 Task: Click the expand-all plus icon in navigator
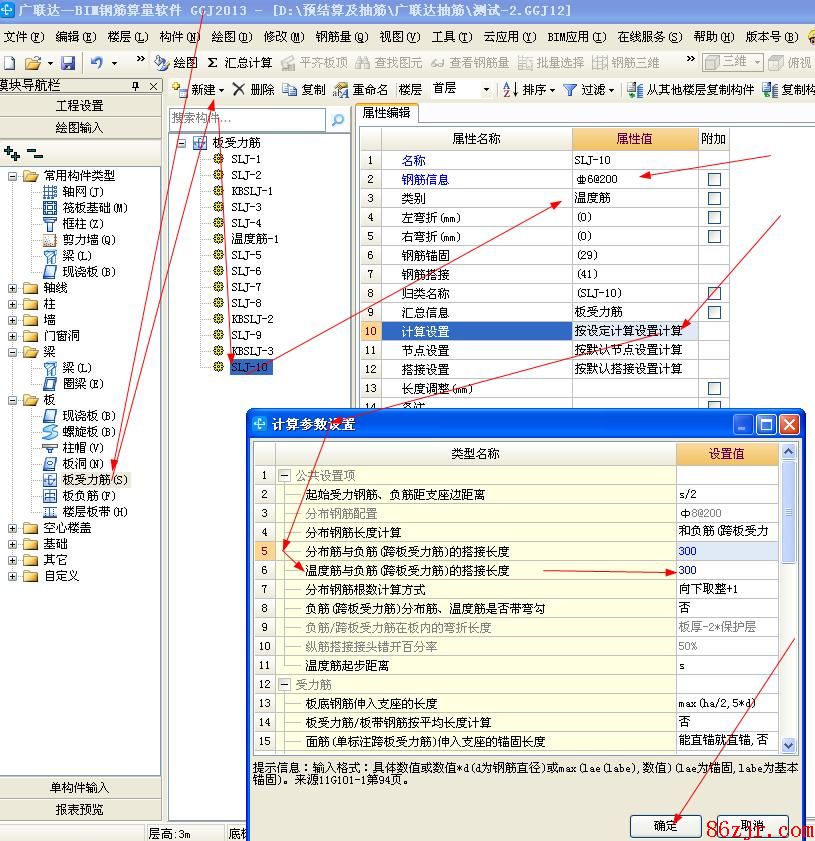click(x=12, y=153)
